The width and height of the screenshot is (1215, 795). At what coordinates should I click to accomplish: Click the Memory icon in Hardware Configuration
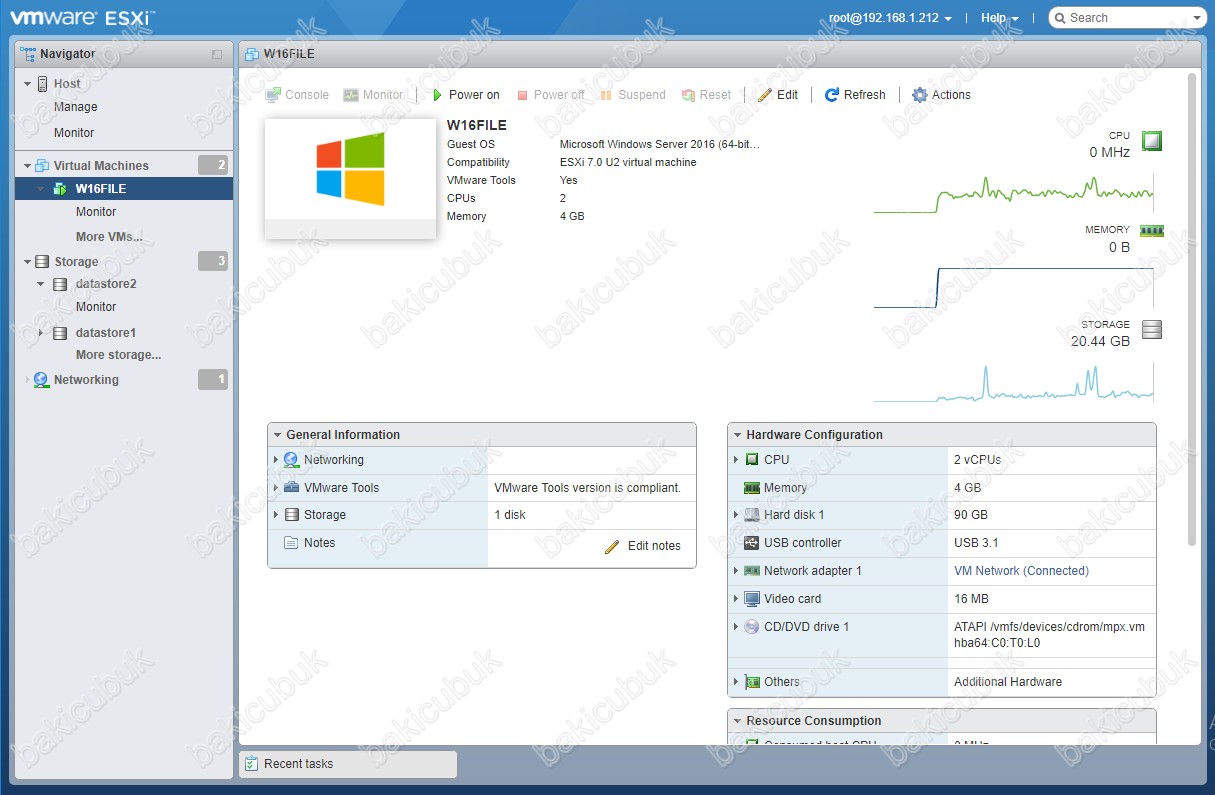point(752,488)
